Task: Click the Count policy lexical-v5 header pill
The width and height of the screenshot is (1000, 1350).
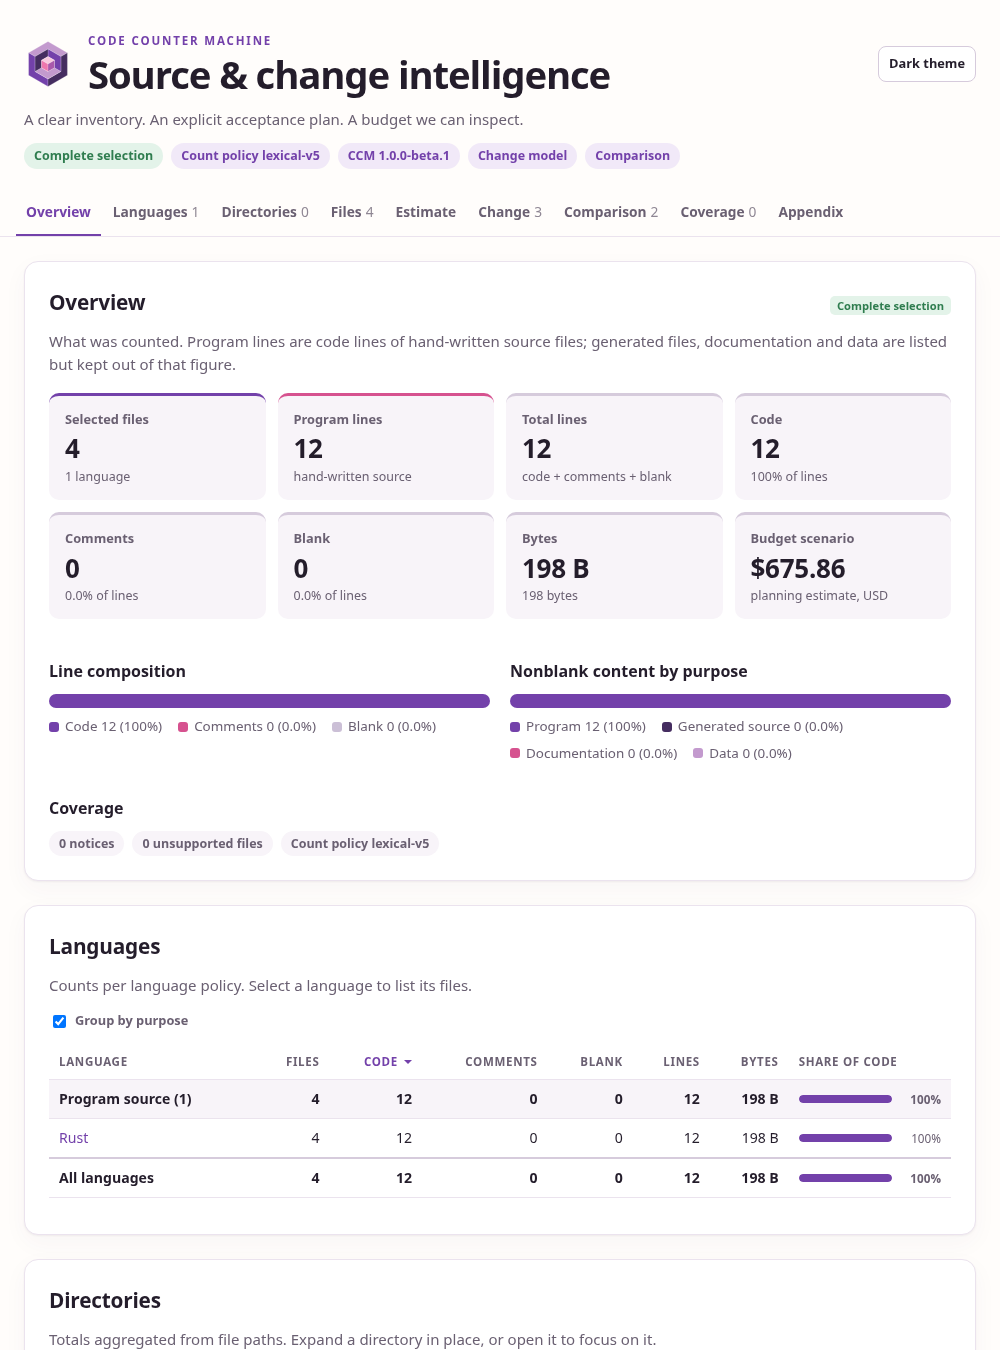Action: pyautogui.click(x=250, y=156)
